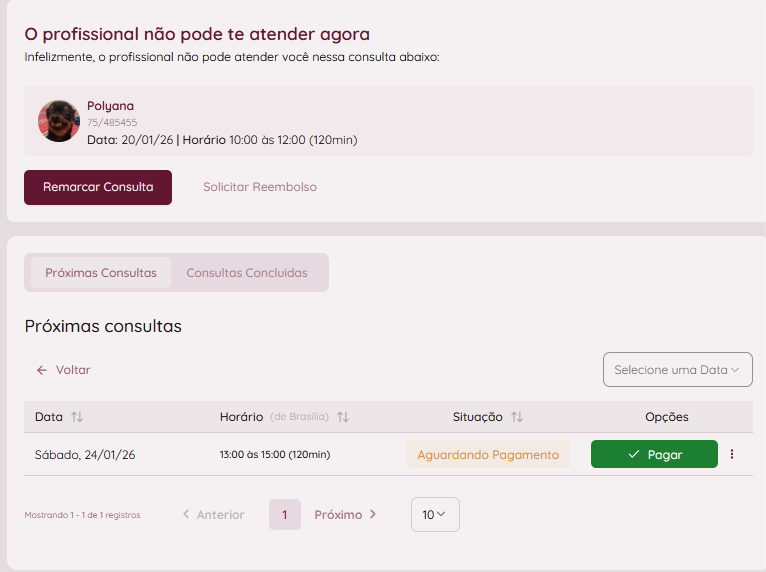Click the checkmark icon on Pagar button

tap(634, 454)
